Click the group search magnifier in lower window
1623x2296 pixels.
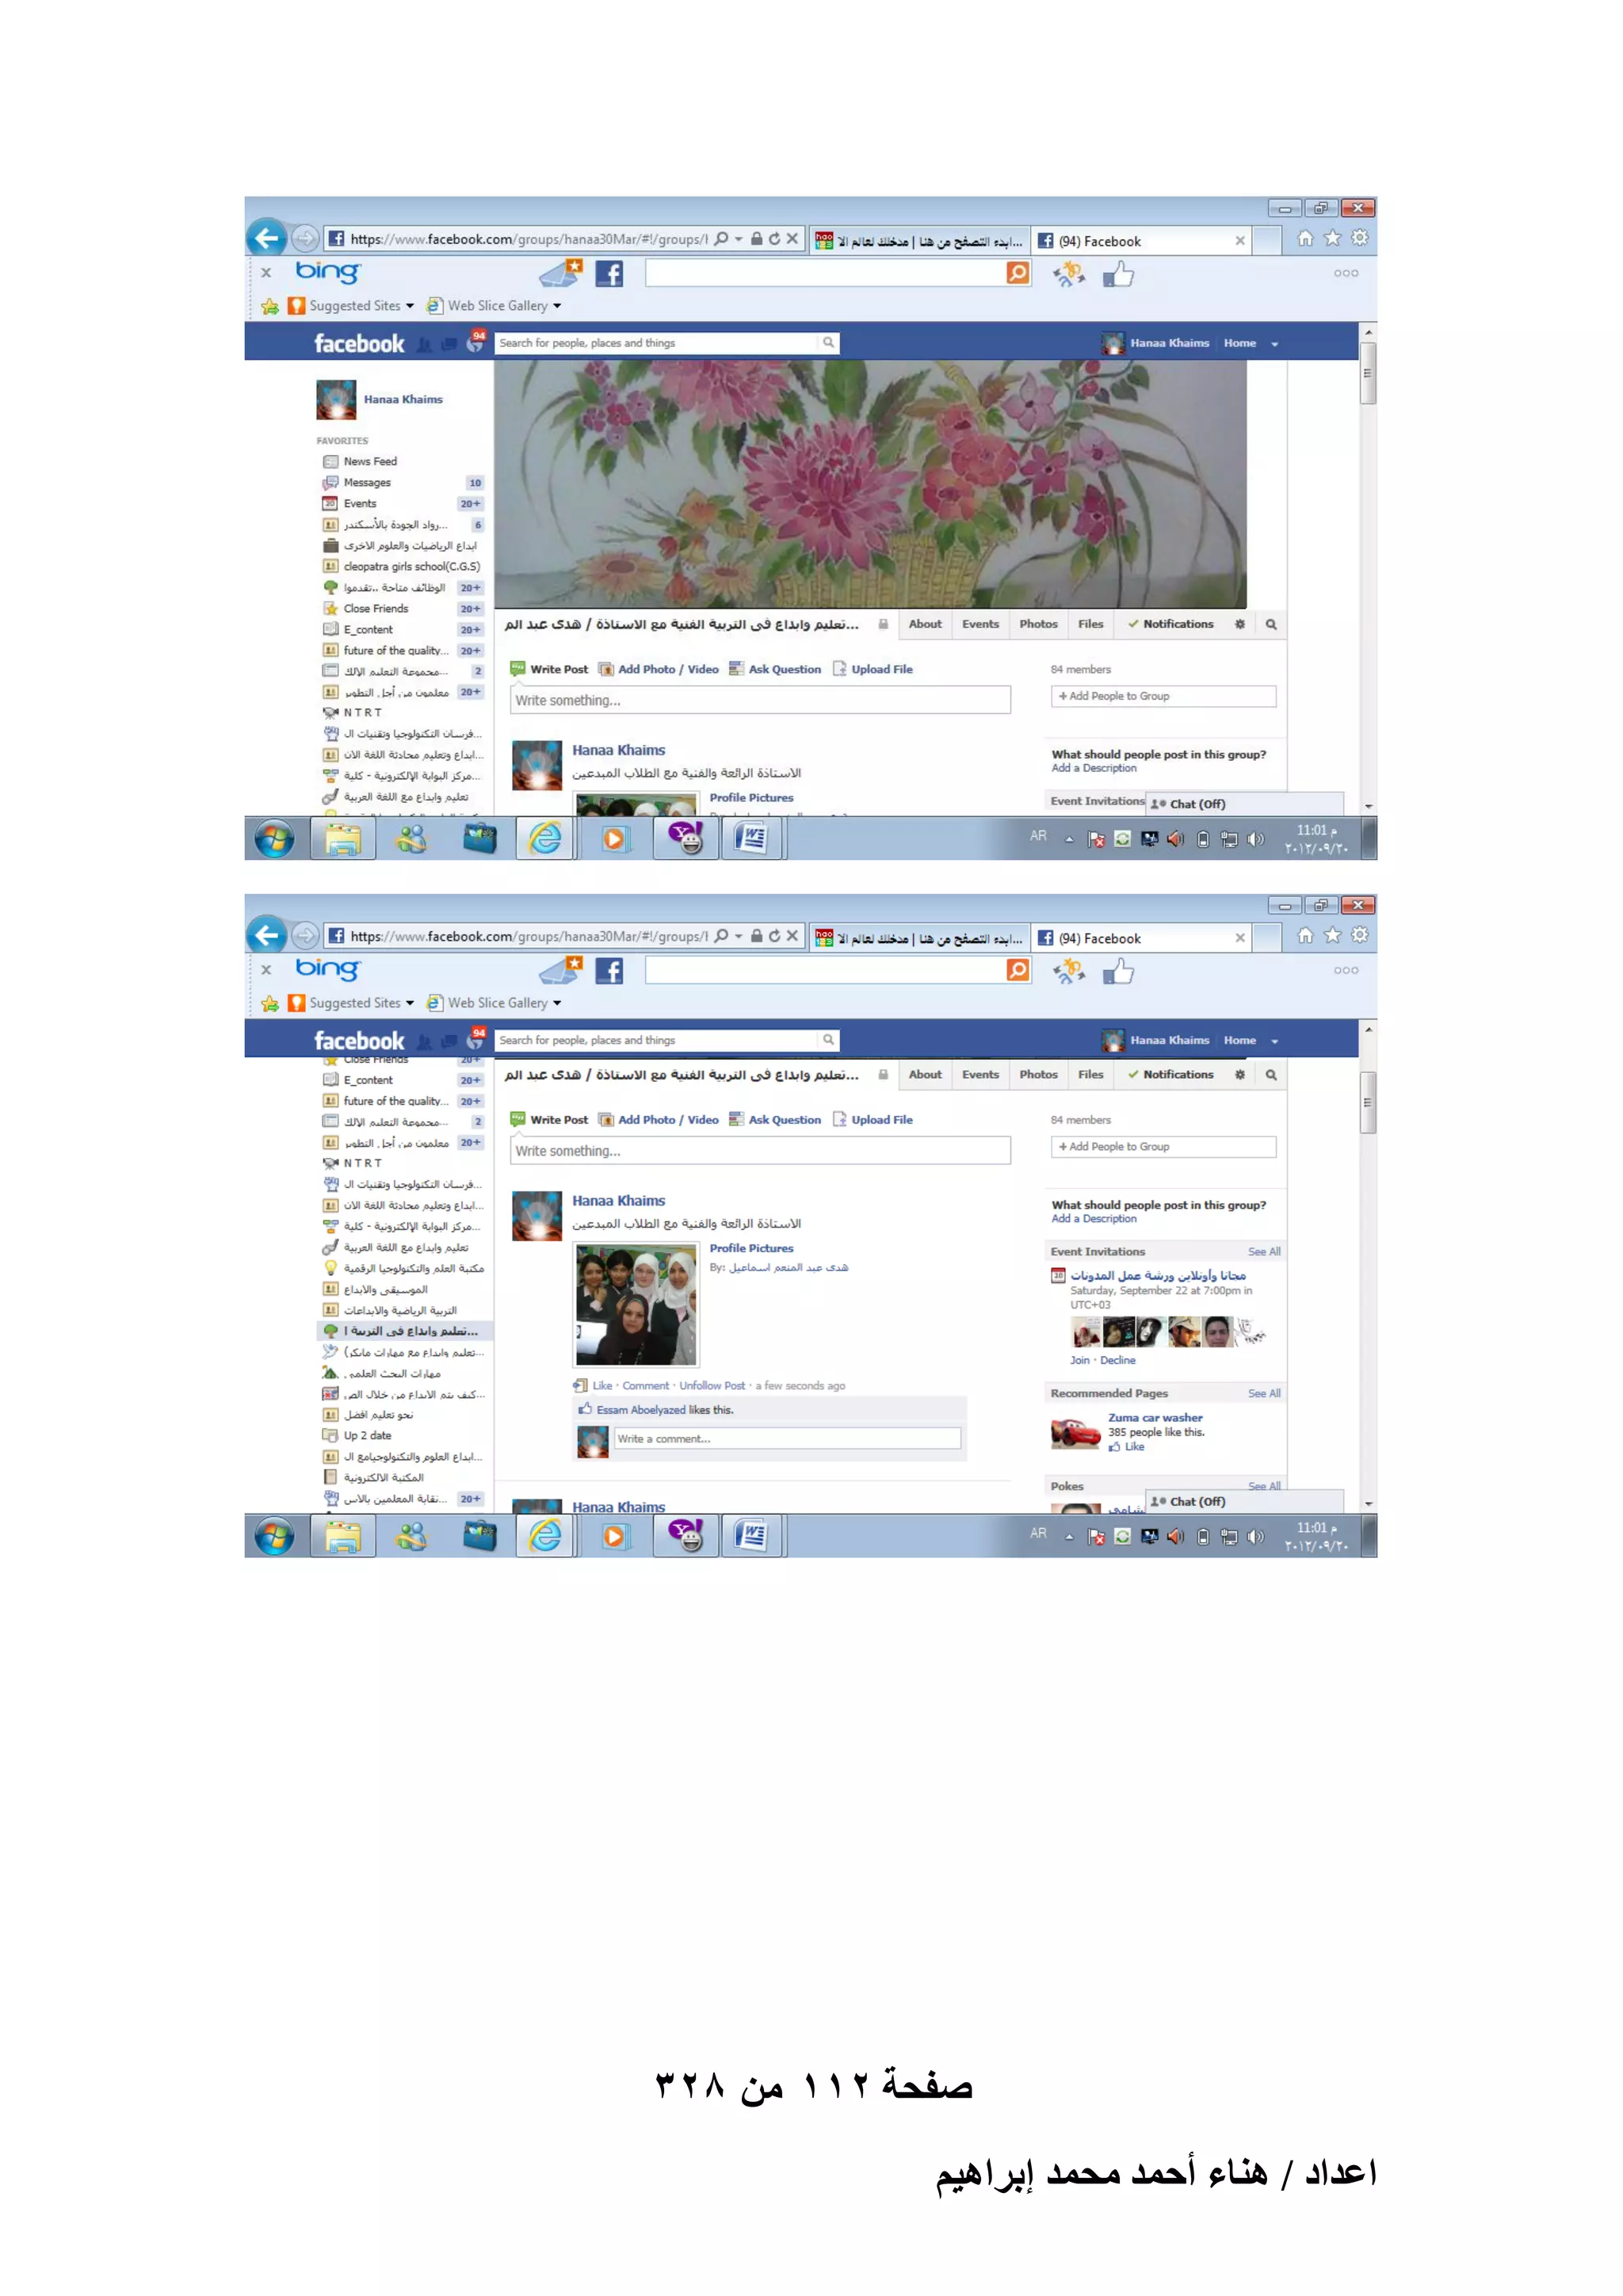click(x=1271, y=1074)
